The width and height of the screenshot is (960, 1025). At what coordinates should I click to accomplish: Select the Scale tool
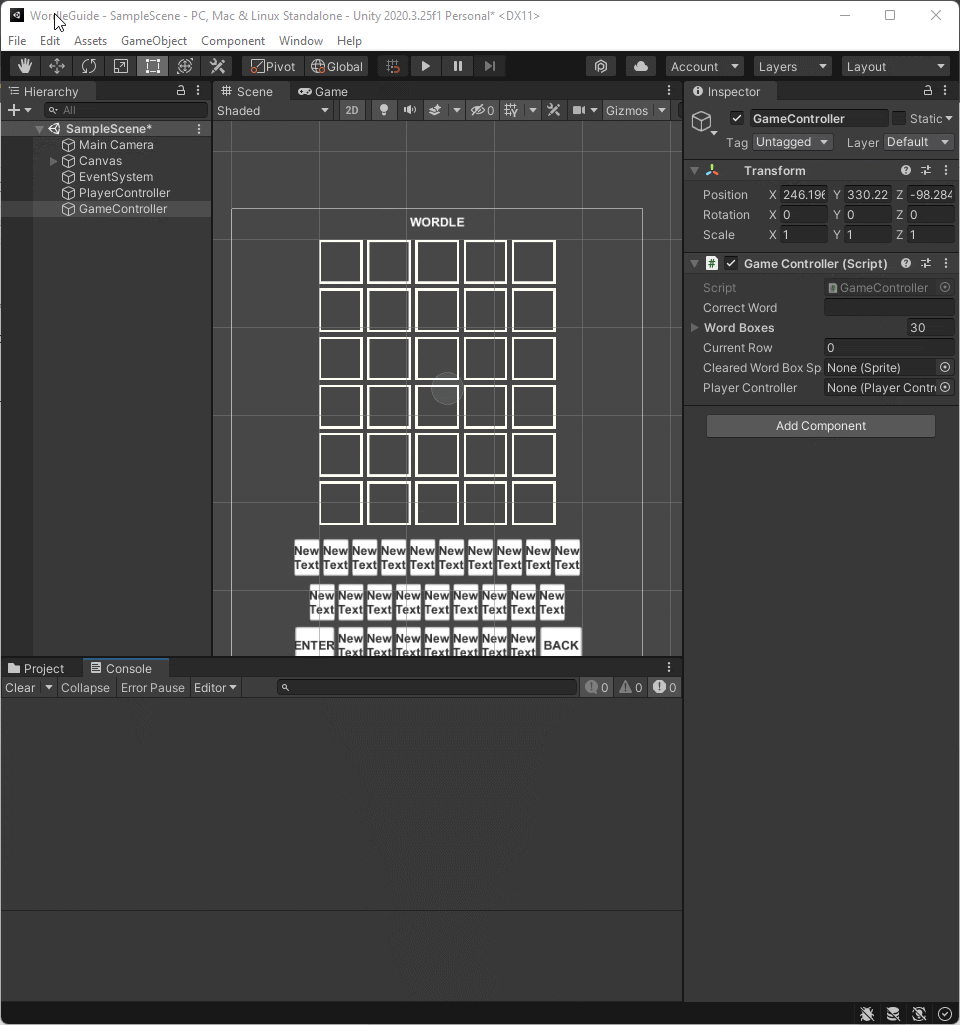(120, 66)
